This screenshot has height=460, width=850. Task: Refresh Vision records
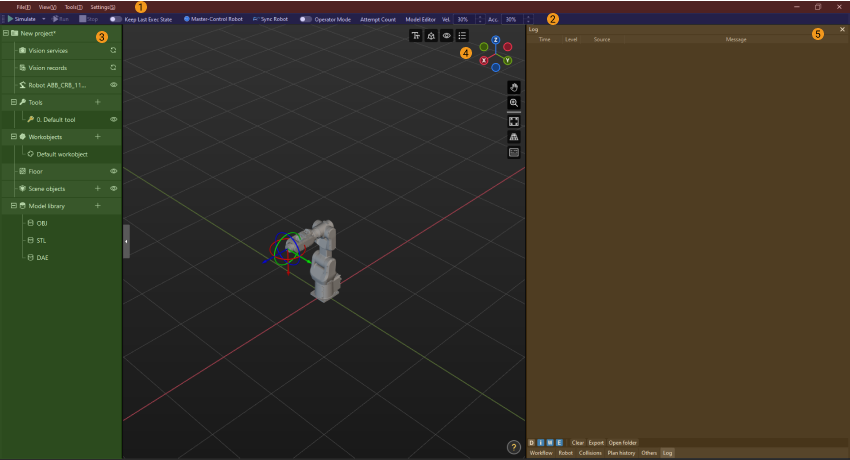tap(113, 68)
